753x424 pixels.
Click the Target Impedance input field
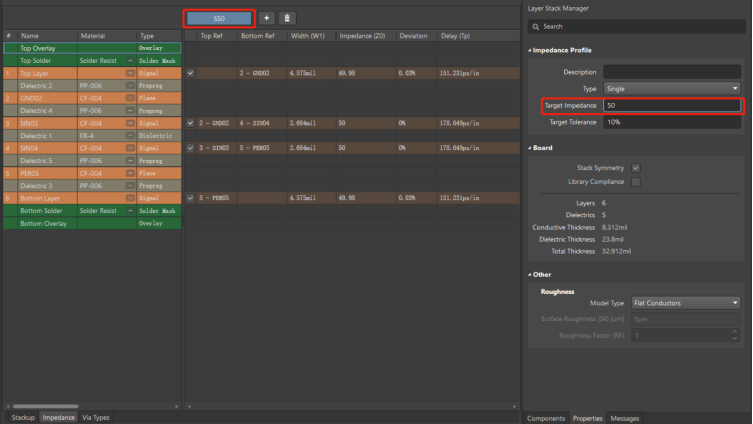672,105
